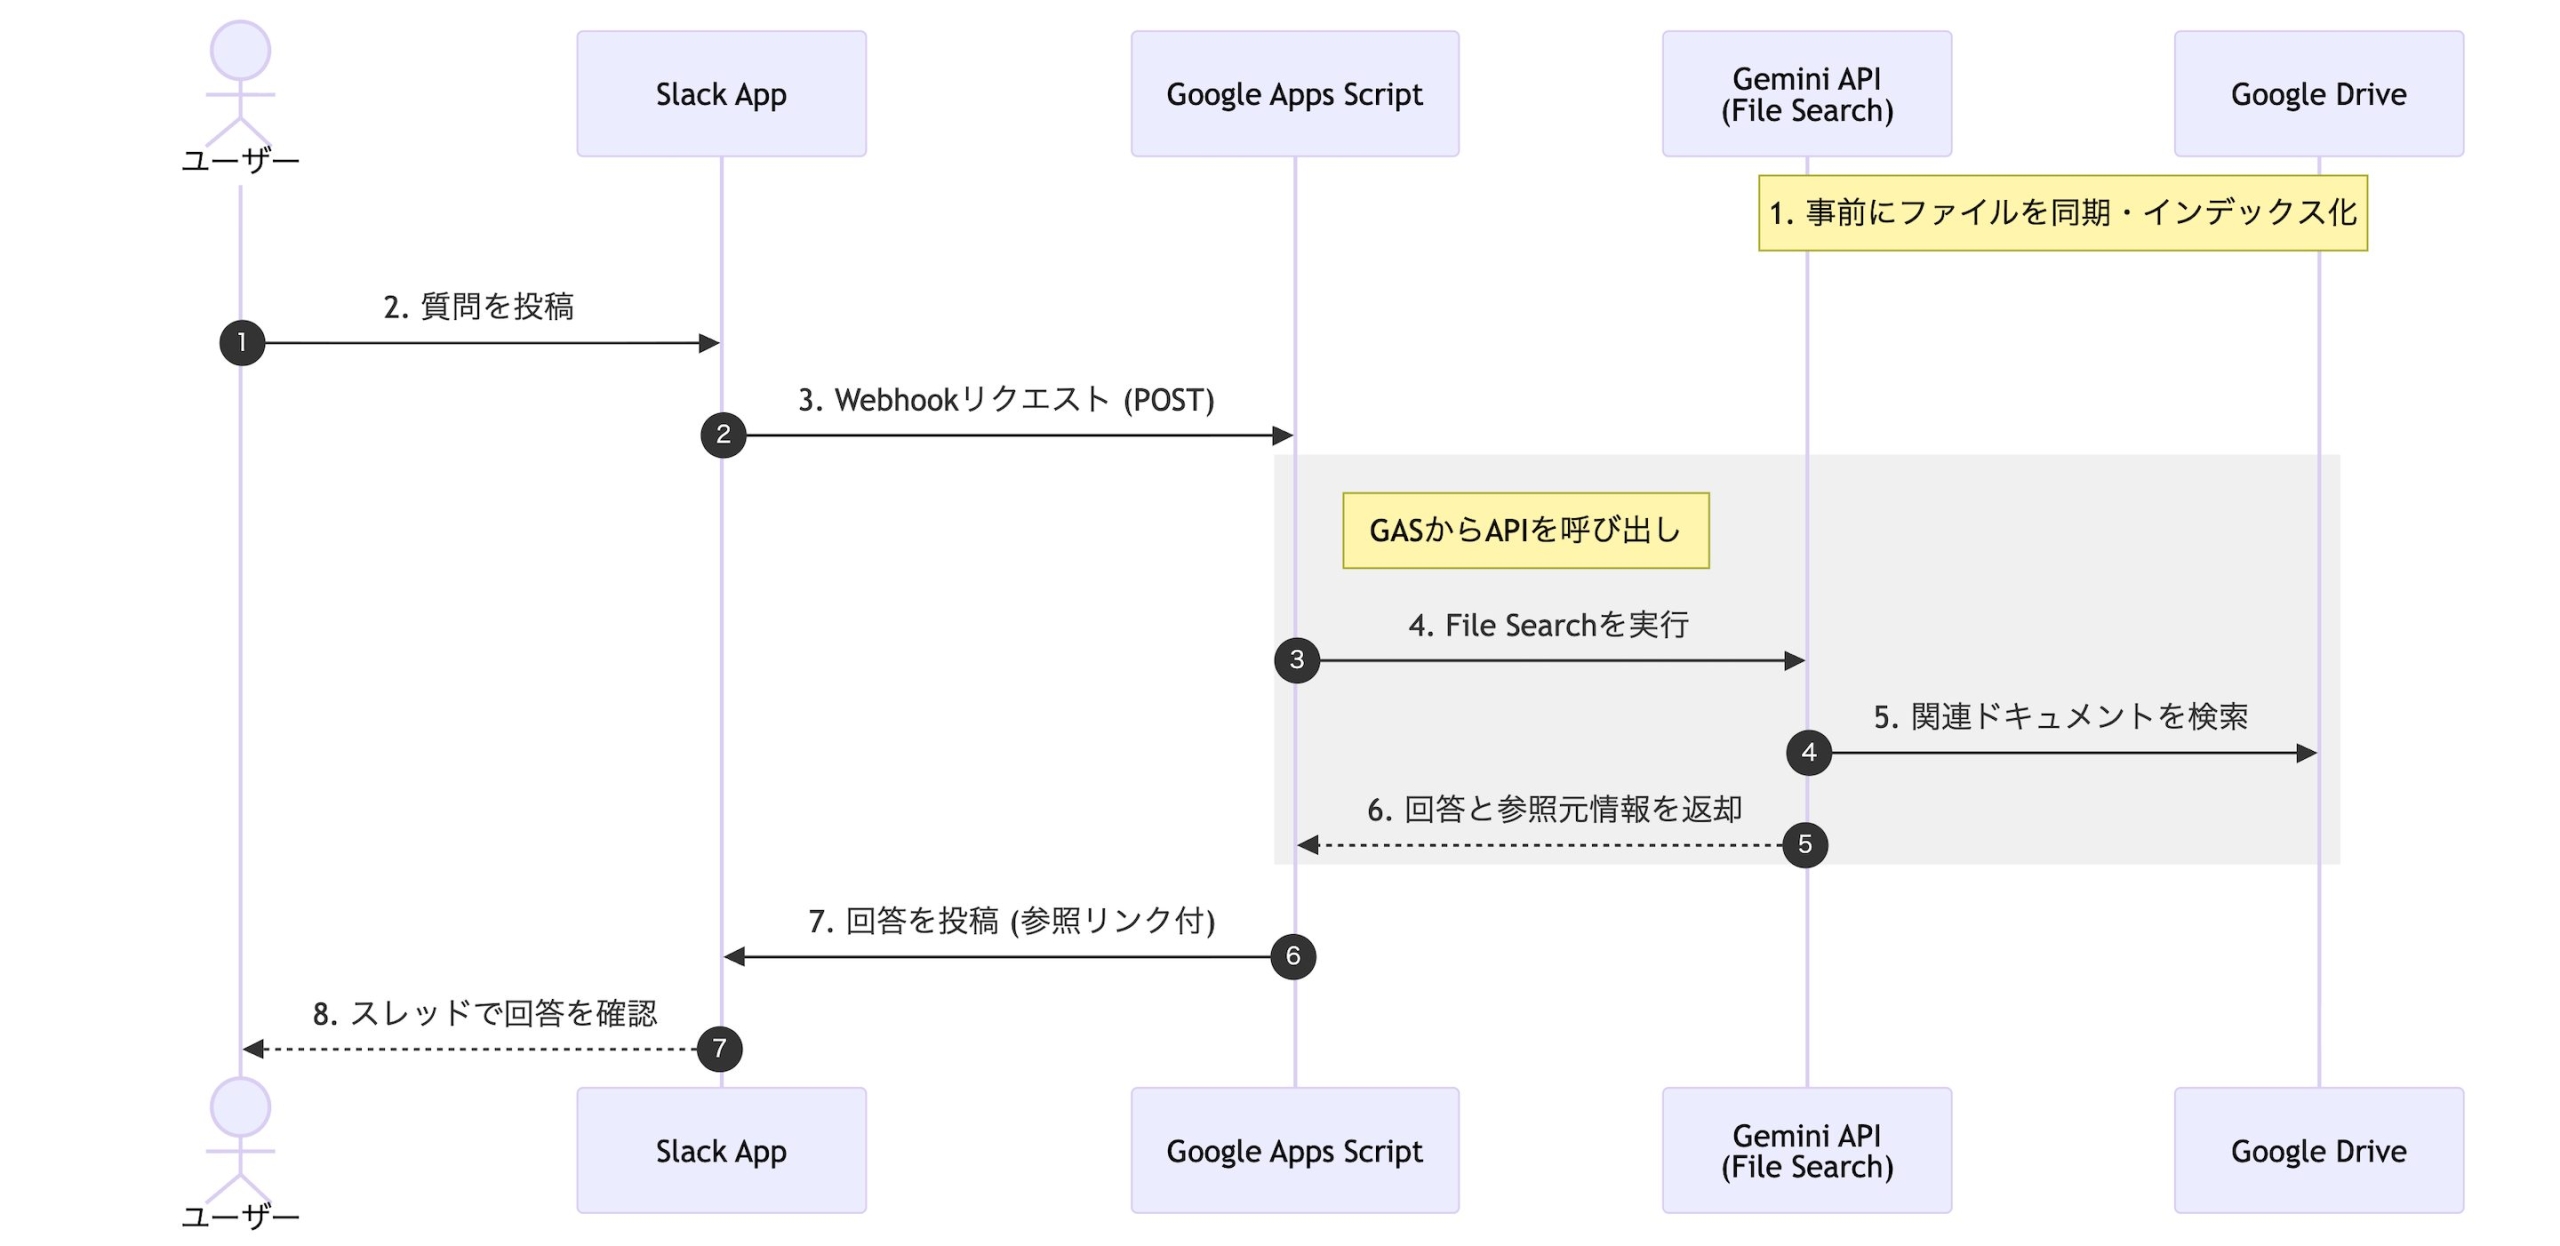Select the top Google Drive participant box
The width and height of the screenshot is (2560, 1246).
(2318, 94)
